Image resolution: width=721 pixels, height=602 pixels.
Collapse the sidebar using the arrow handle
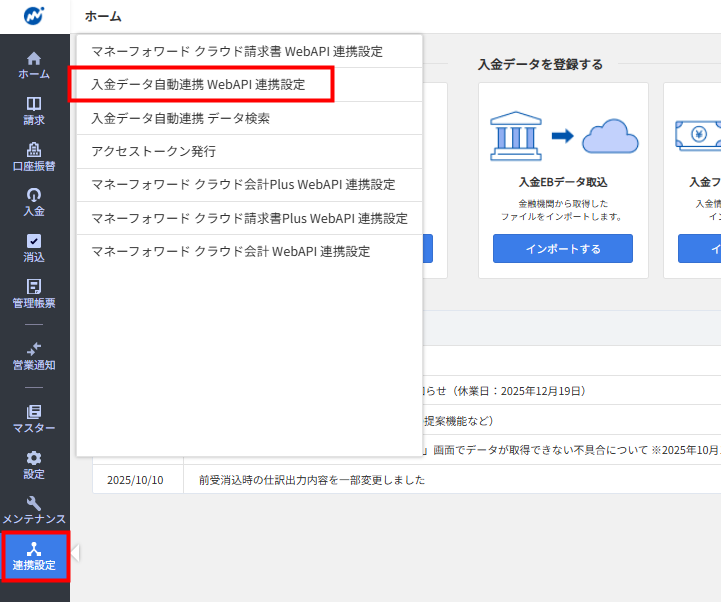[x=75, y=553]
